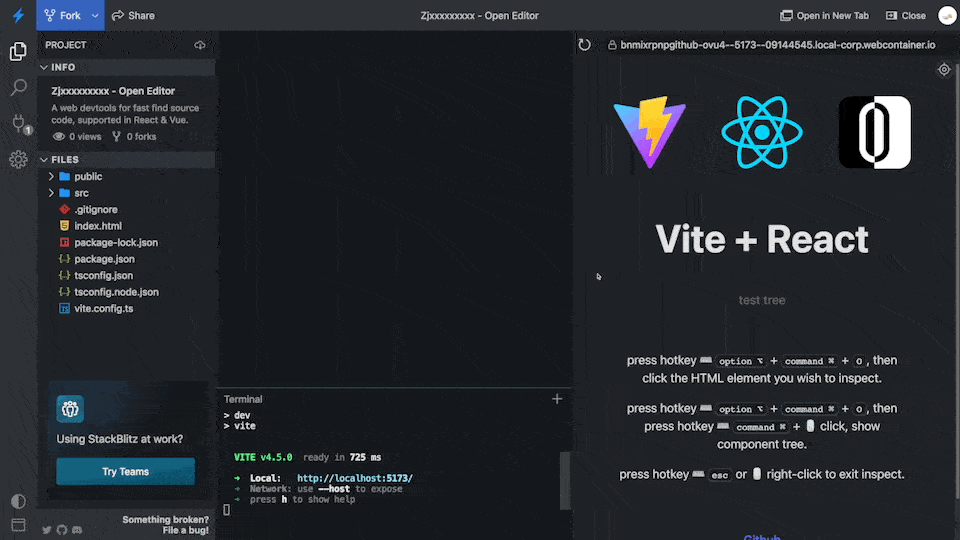
Task: Open the Fork dropdown arrow
Action: 95,15
